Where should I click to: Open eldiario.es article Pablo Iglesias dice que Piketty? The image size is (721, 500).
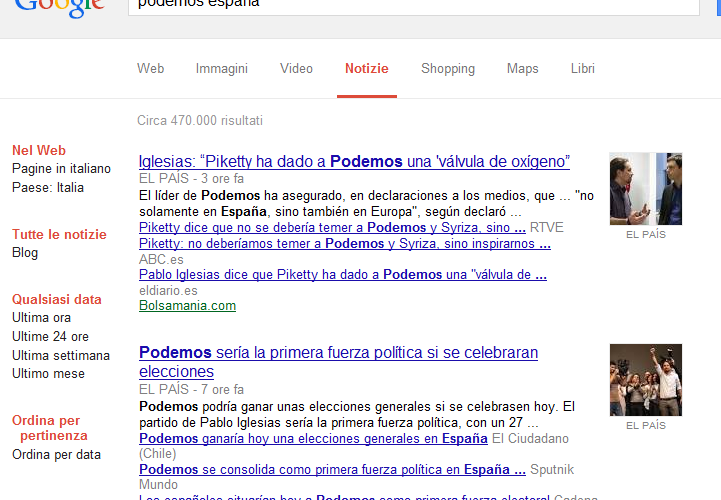click(x=343, y=275)
